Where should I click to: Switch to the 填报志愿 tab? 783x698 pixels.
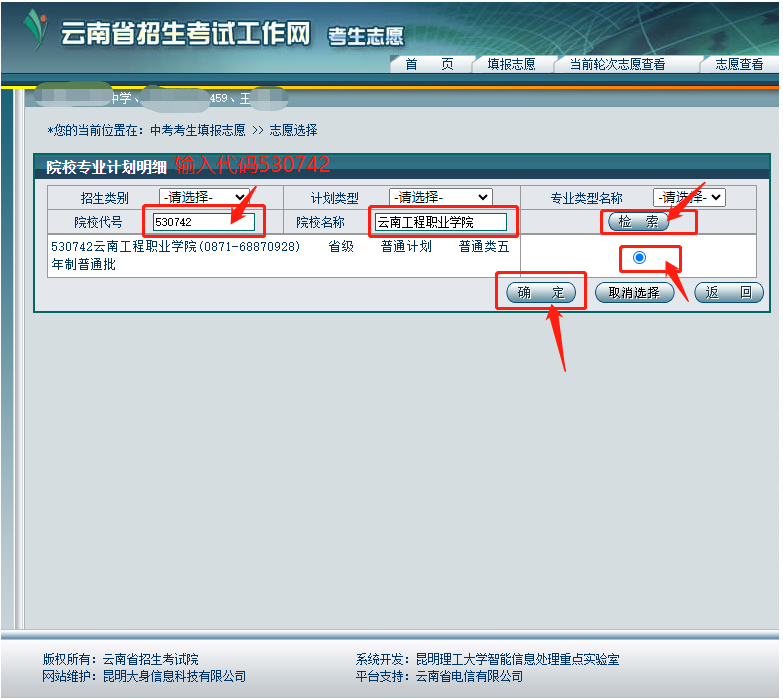click(510, 64)
